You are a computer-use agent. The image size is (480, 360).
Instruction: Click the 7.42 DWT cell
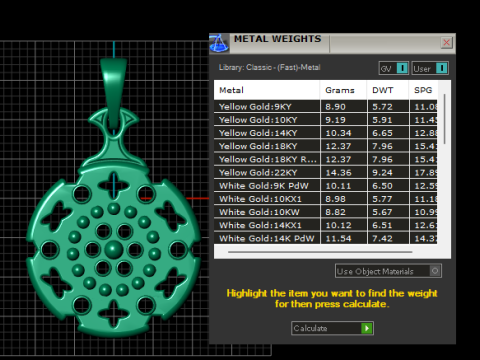[388, 238]
